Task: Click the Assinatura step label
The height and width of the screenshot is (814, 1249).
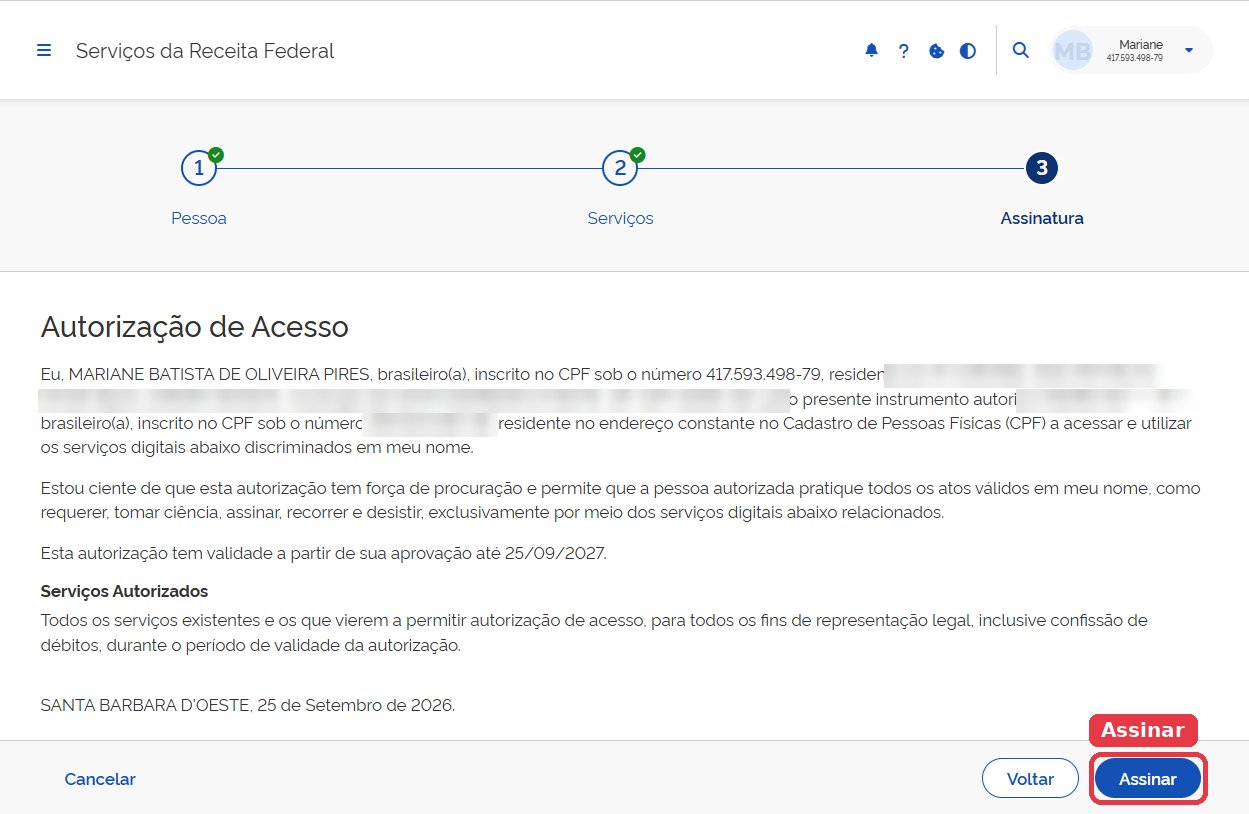Action: pos(1042,218)
